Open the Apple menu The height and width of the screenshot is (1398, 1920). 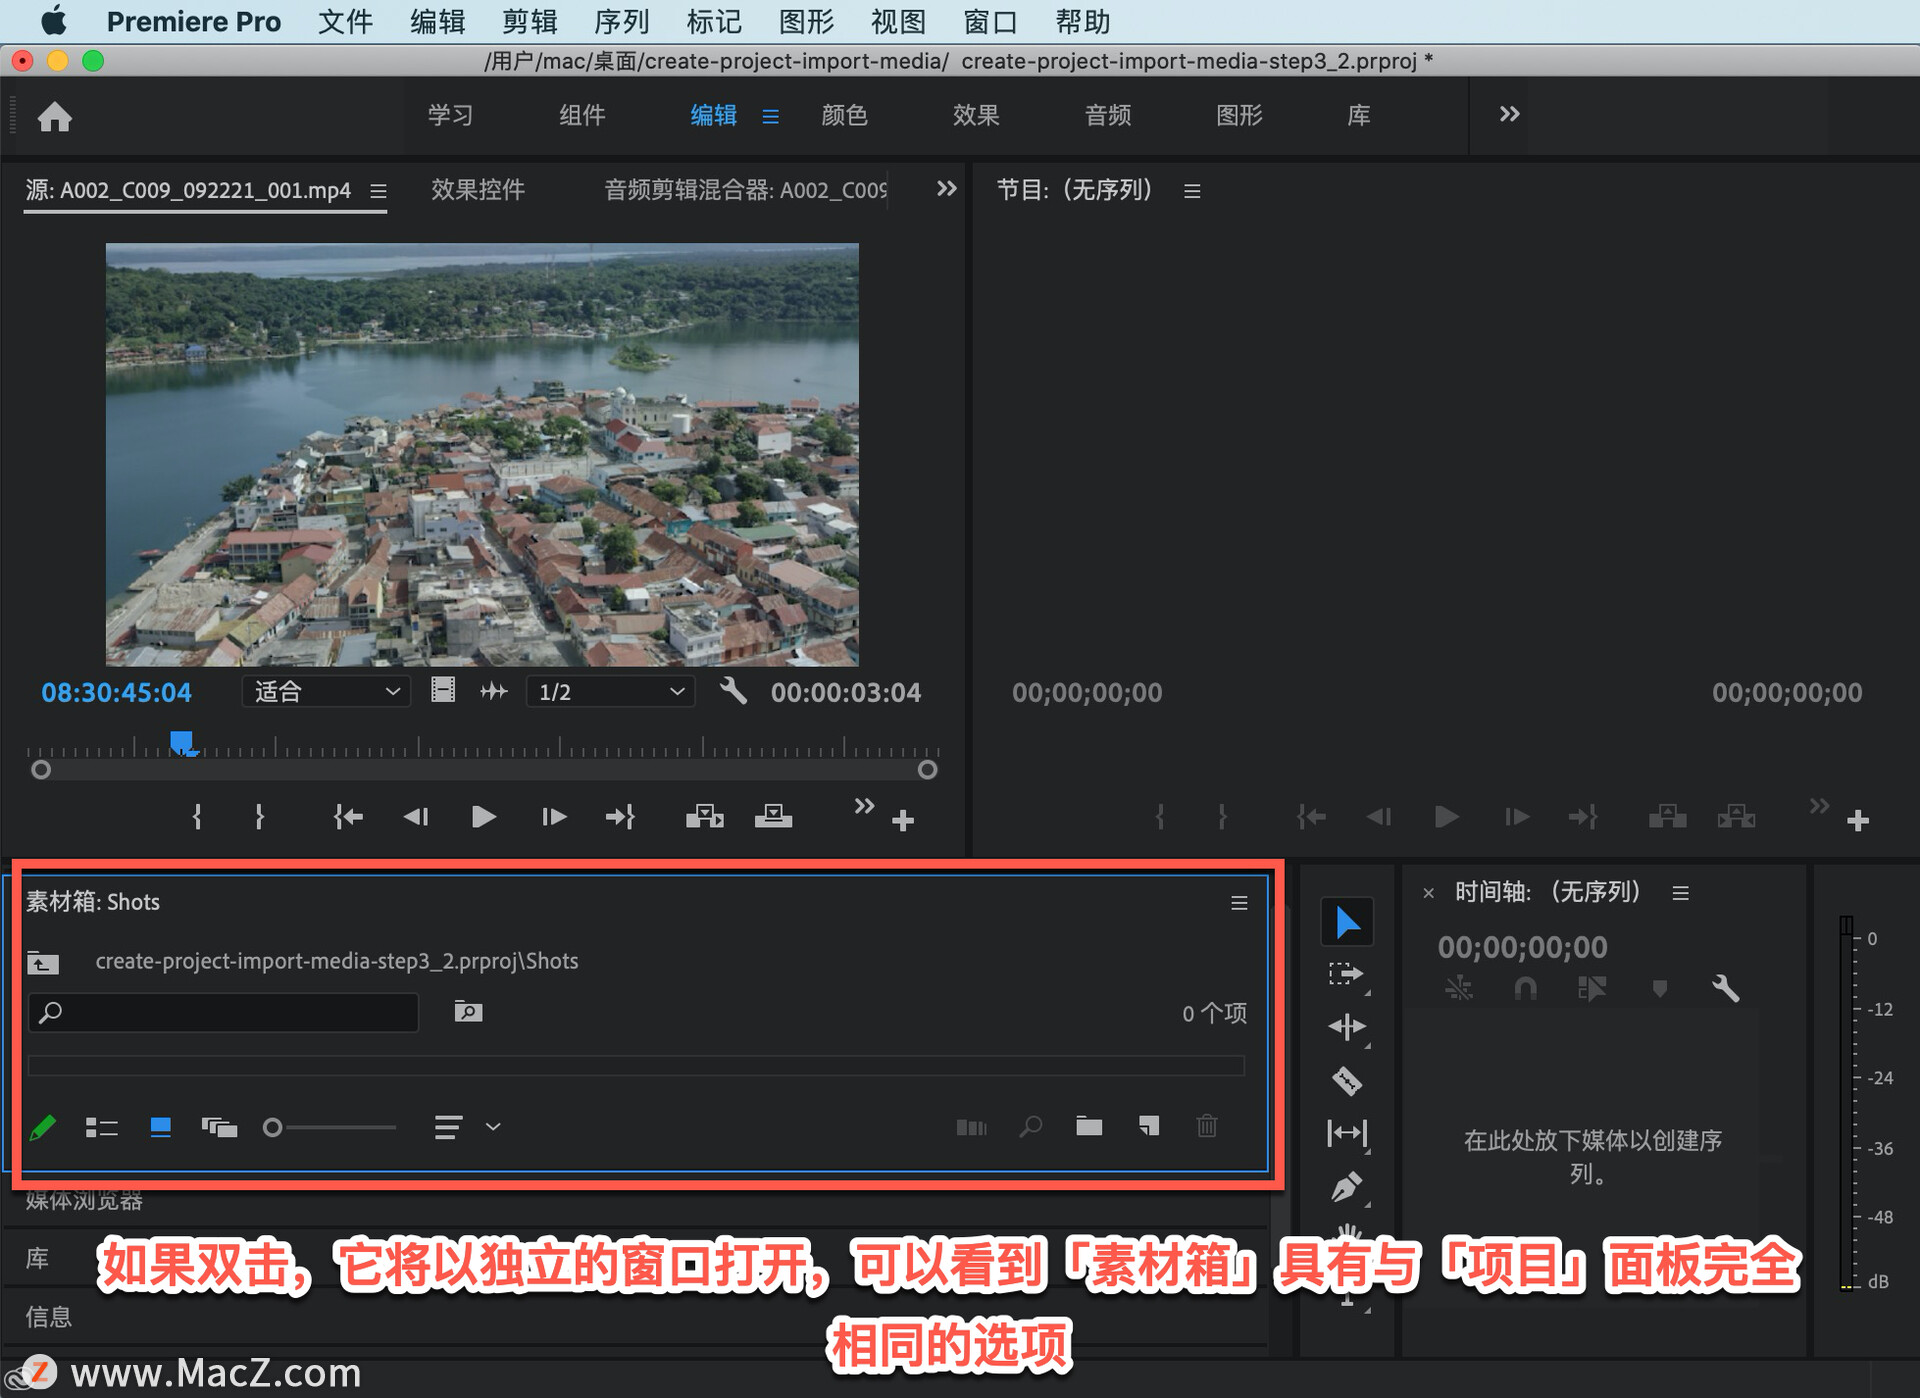click(54, 20)
